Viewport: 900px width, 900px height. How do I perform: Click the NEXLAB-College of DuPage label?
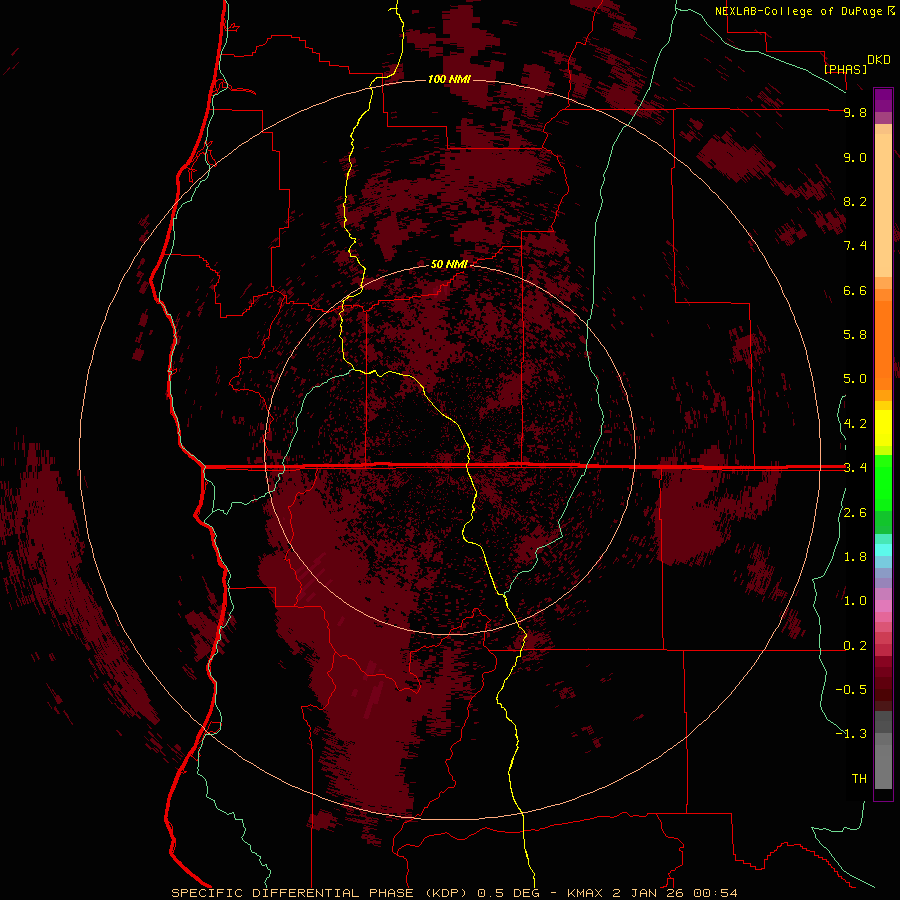798,11
